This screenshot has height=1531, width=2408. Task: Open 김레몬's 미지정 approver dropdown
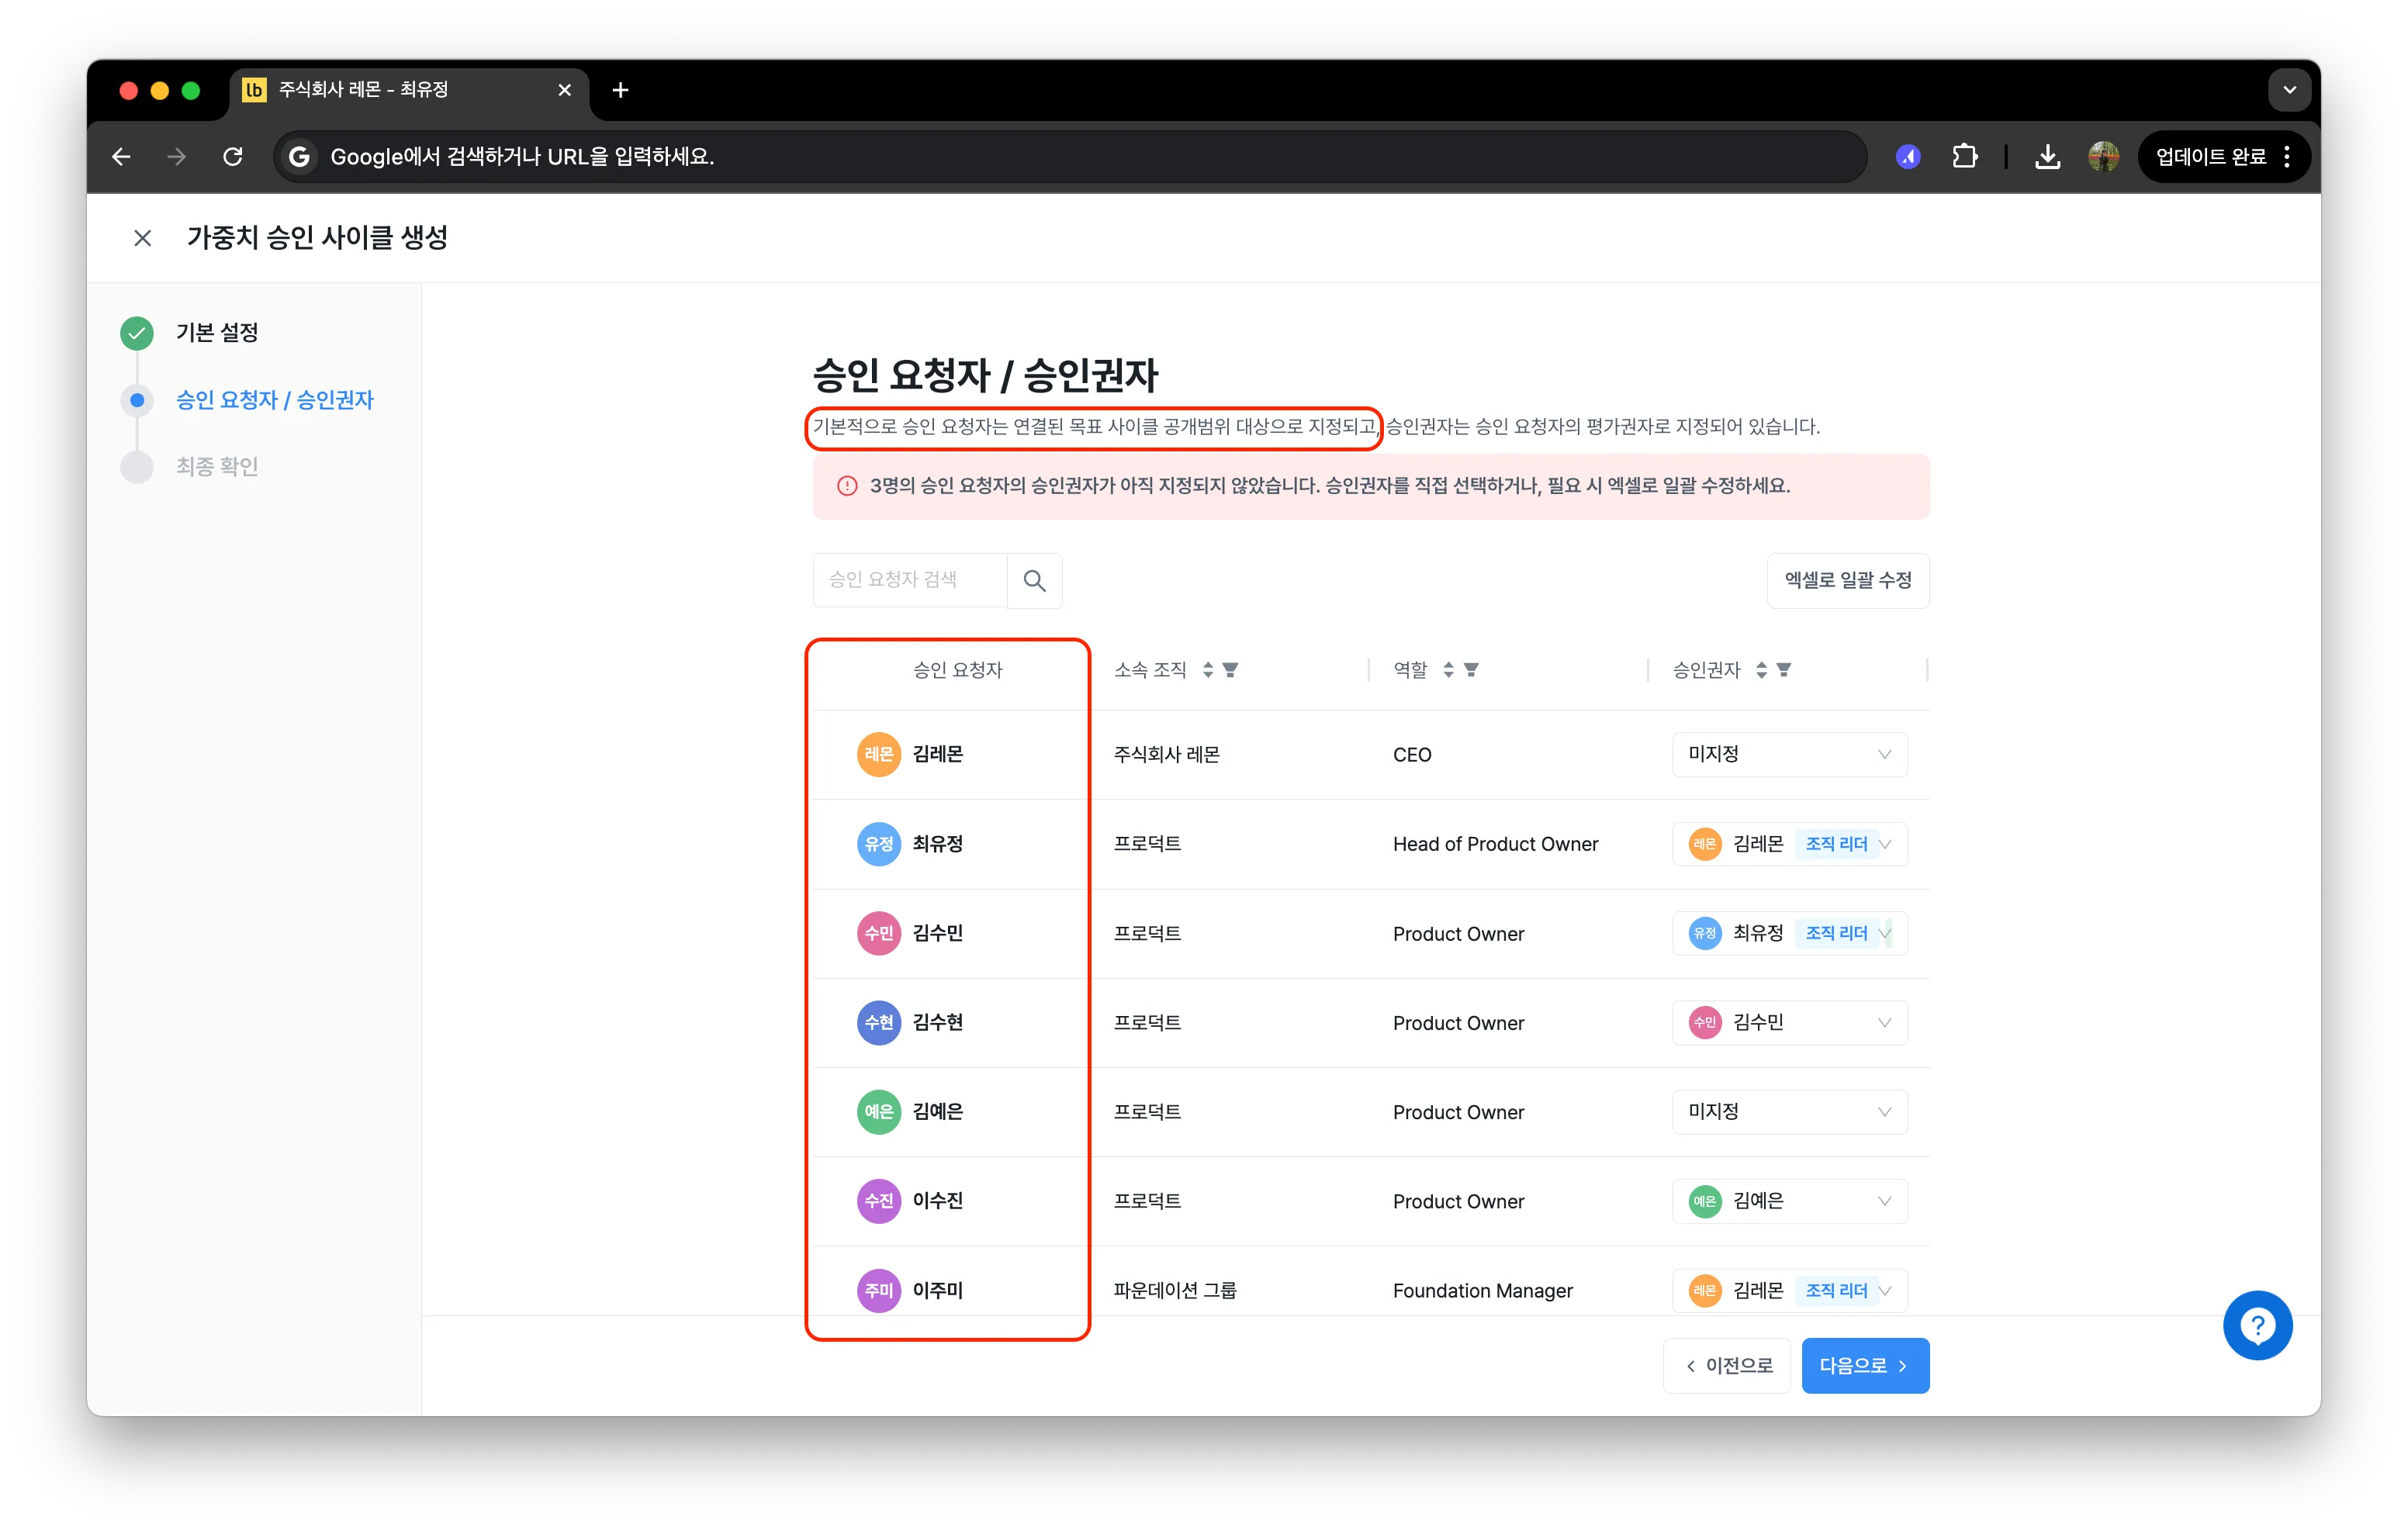1789,755
